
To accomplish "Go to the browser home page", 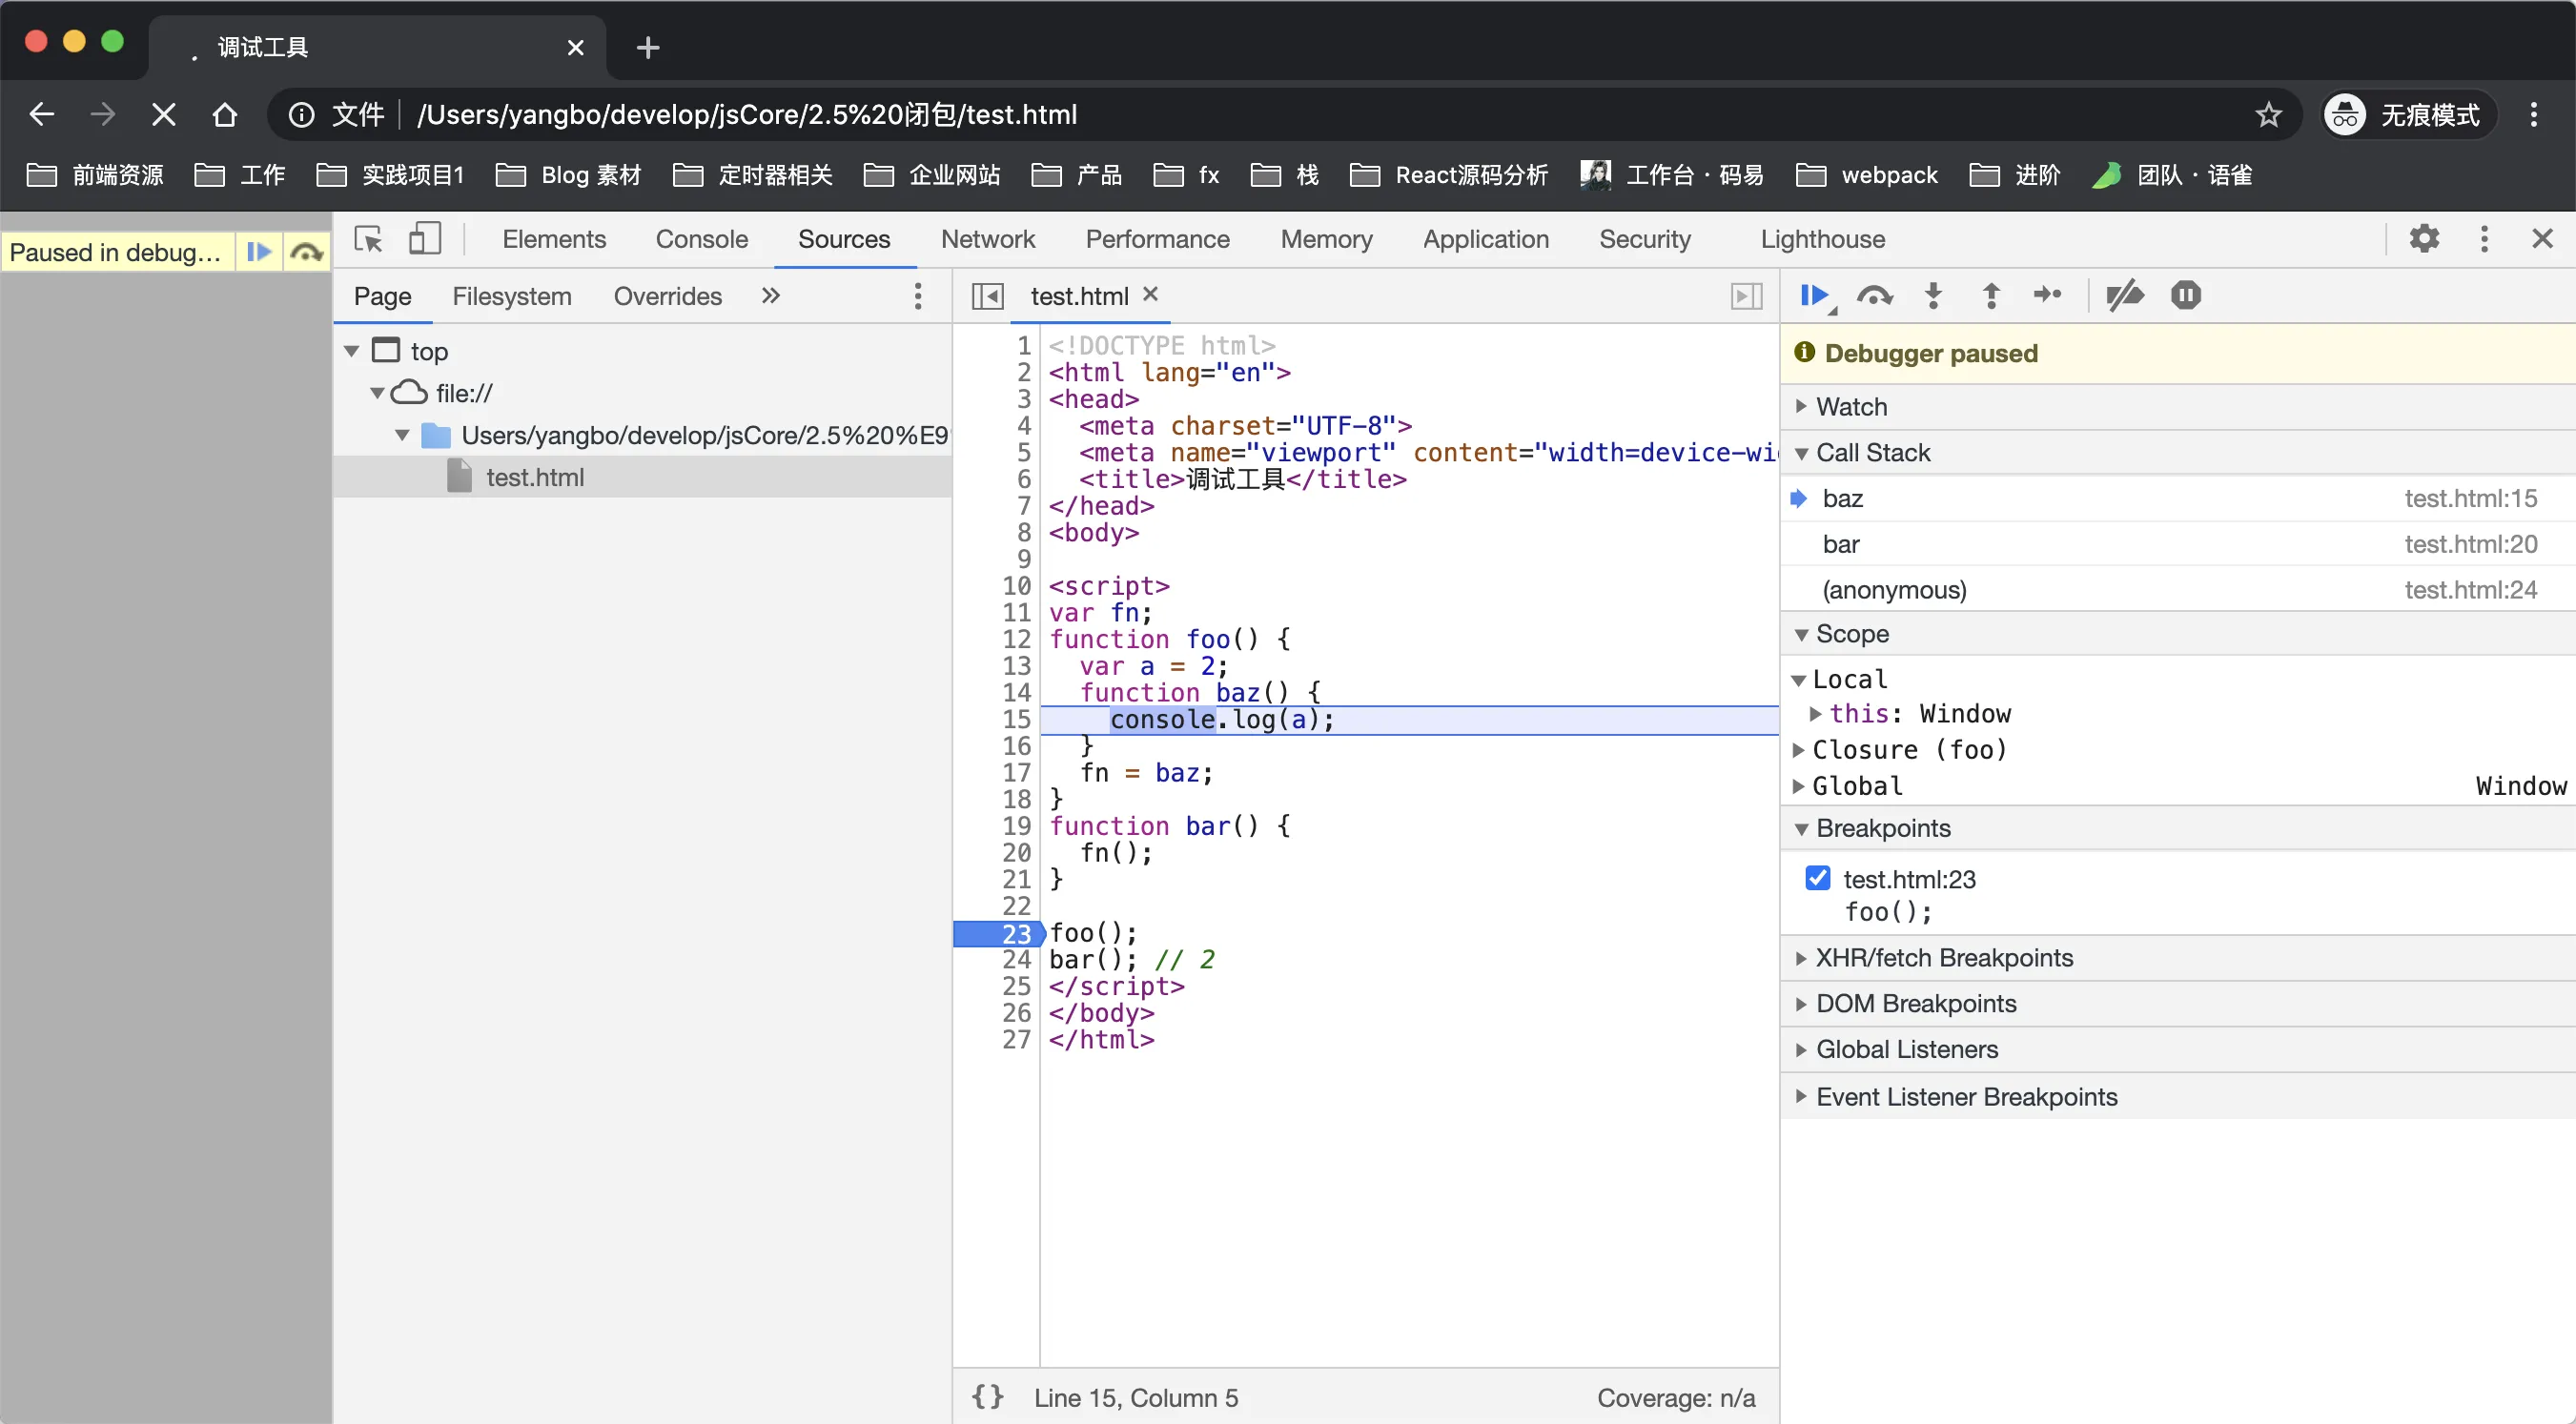I will click(x=224, y=115).
